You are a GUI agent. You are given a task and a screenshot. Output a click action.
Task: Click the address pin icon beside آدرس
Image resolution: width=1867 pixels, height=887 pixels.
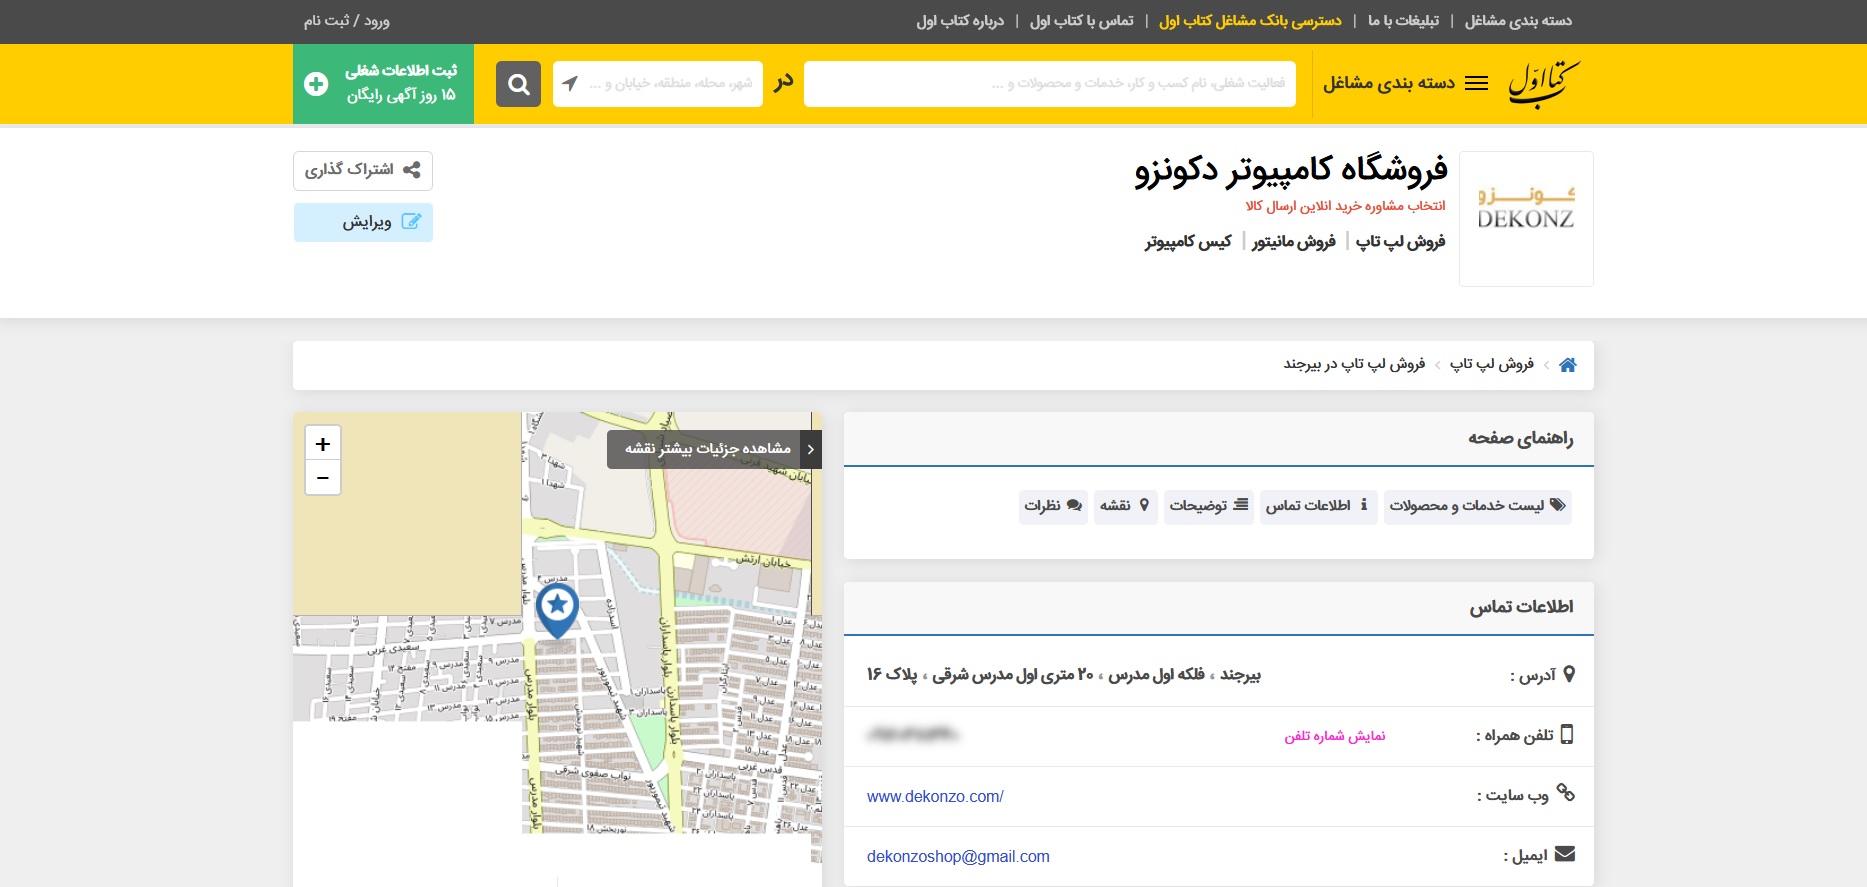tap(1569, 674)
